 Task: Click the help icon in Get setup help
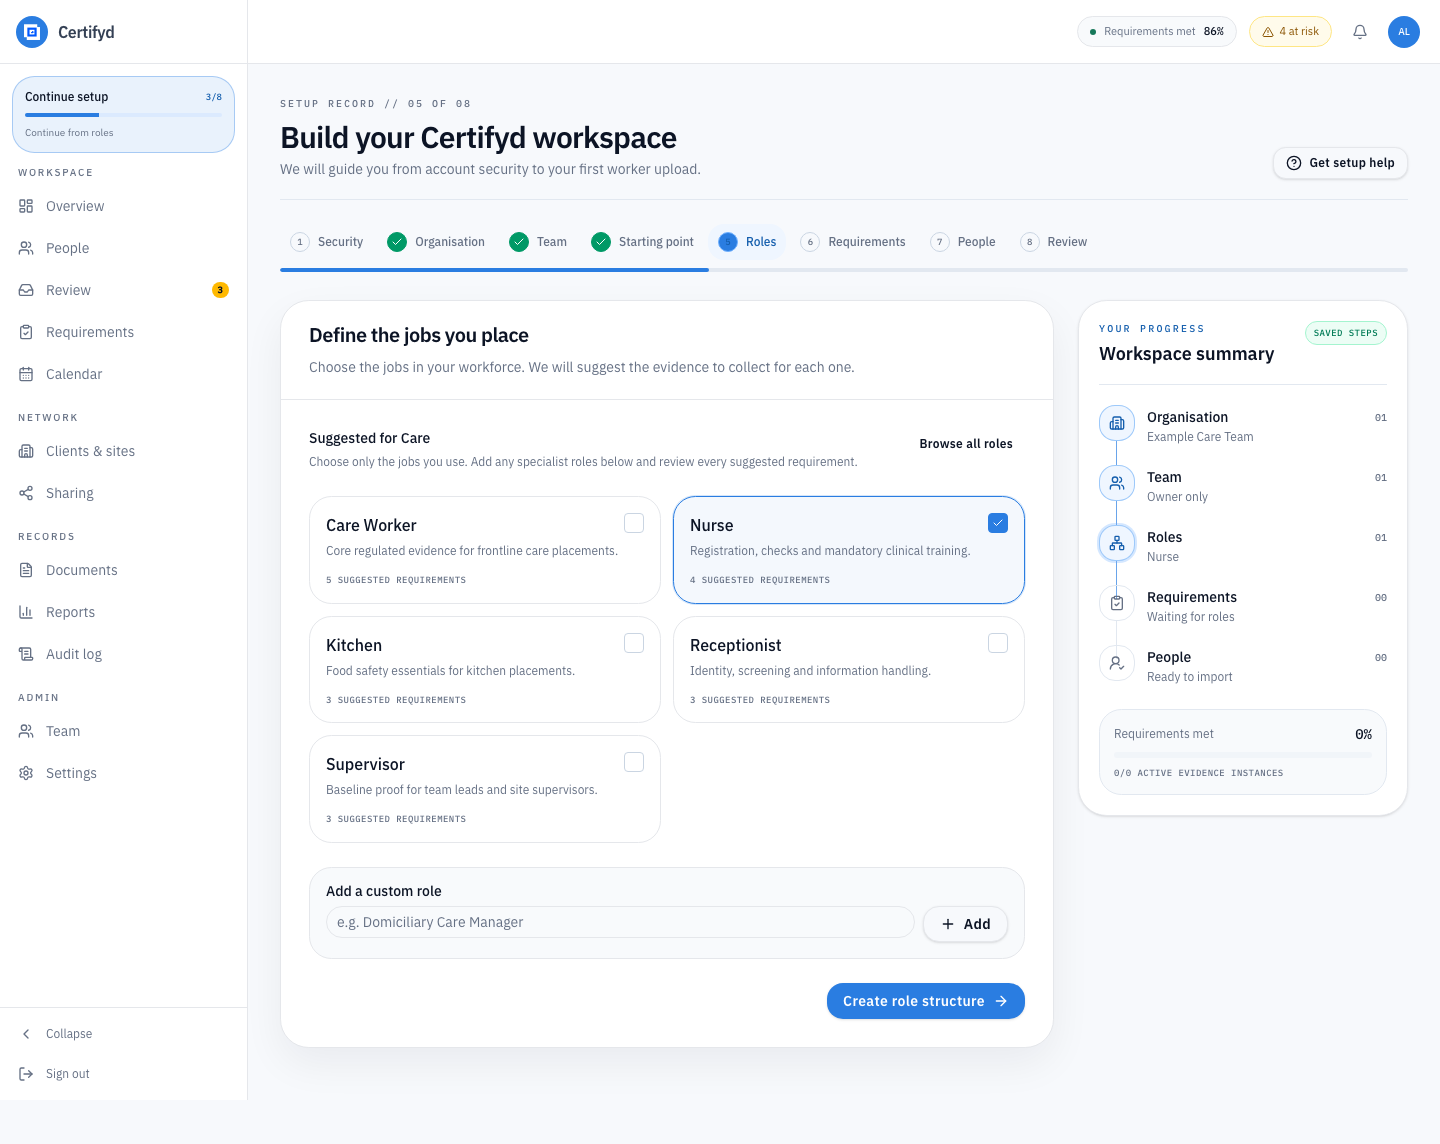(1294, 163)
